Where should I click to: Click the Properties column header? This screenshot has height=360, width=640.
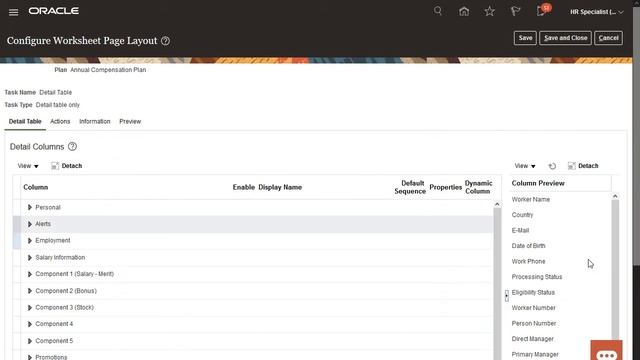pos(445,187)
